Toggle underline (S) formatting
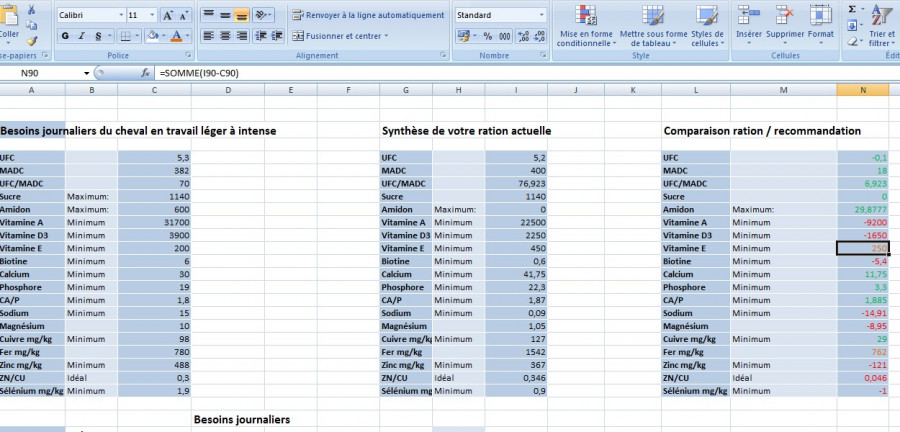Screen dimensions: 900x432 pos(98,36)
